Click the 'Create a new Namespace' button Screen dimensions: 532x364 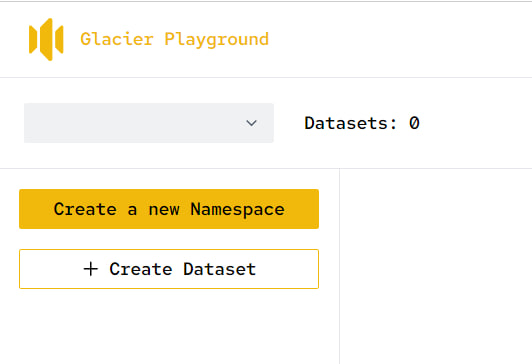(169, 209)
